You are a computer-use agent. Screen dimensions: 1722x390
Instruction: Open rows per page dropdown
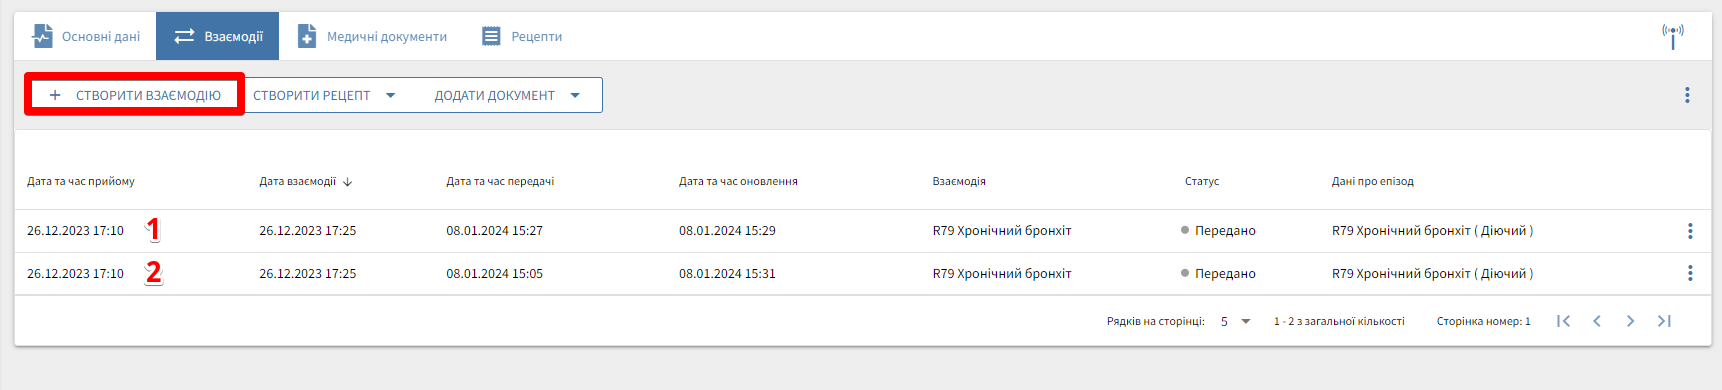1236,321
